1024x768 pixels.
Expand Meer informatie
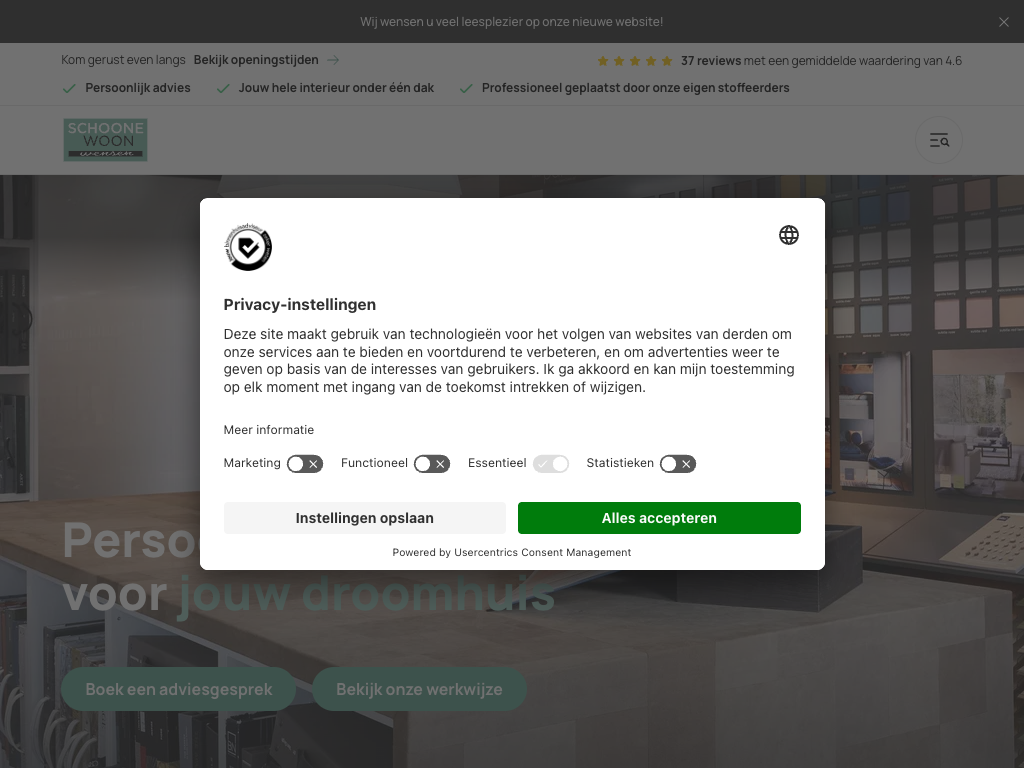point(269,430)
